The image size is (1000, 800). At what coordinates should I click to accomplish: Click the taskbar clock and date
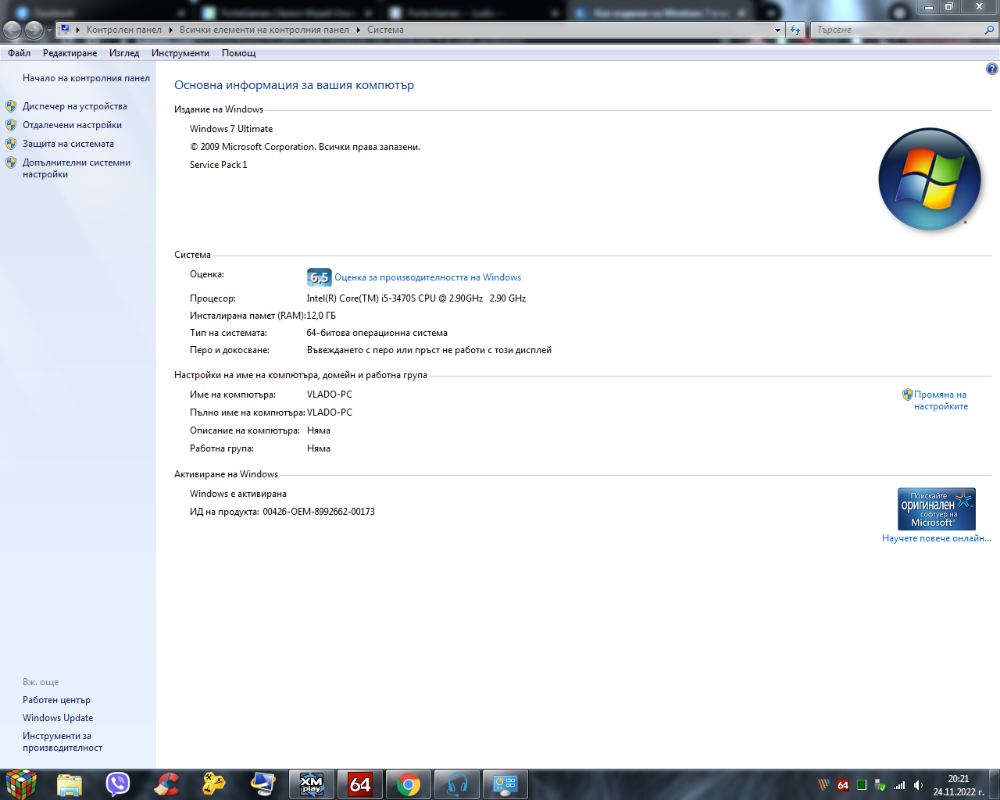coord(958,785)
